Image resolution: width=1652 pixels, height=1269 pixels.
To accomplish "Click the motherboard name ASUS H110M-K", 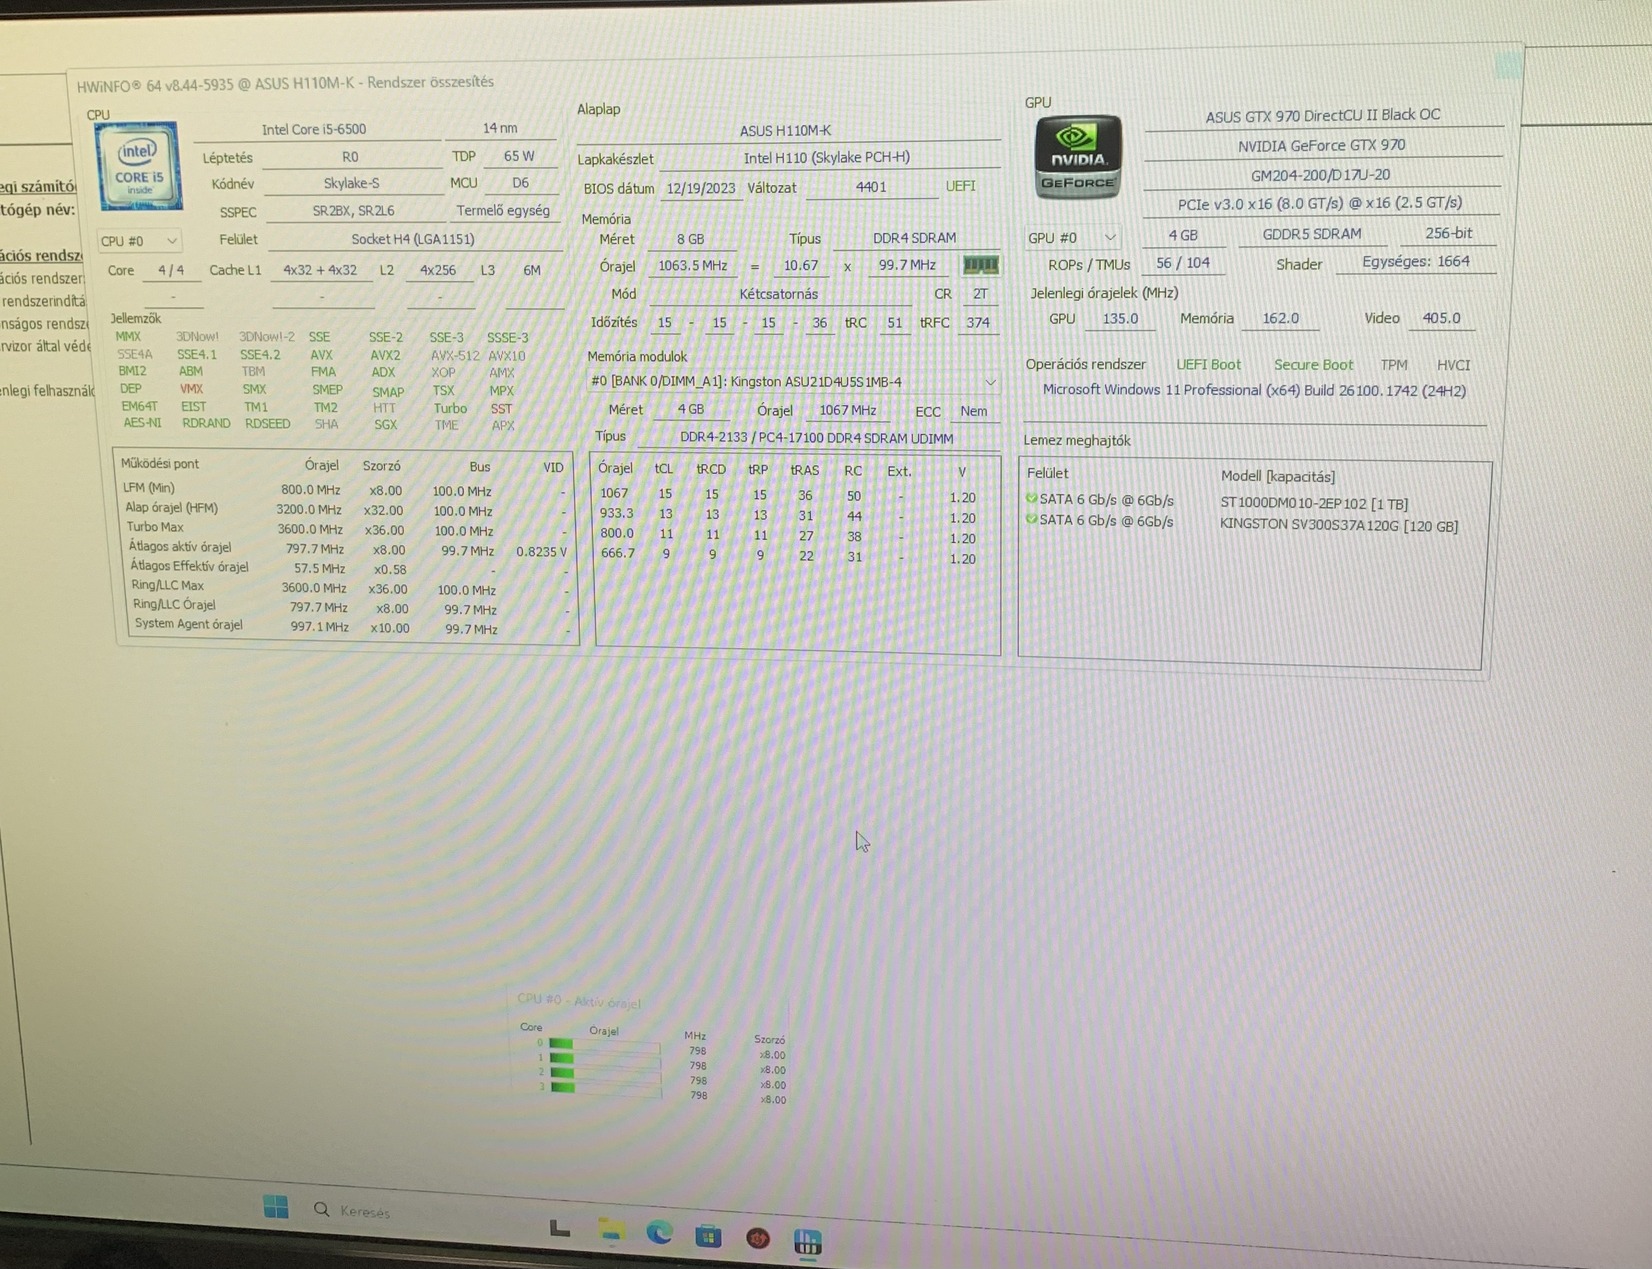I will point(786,130).
